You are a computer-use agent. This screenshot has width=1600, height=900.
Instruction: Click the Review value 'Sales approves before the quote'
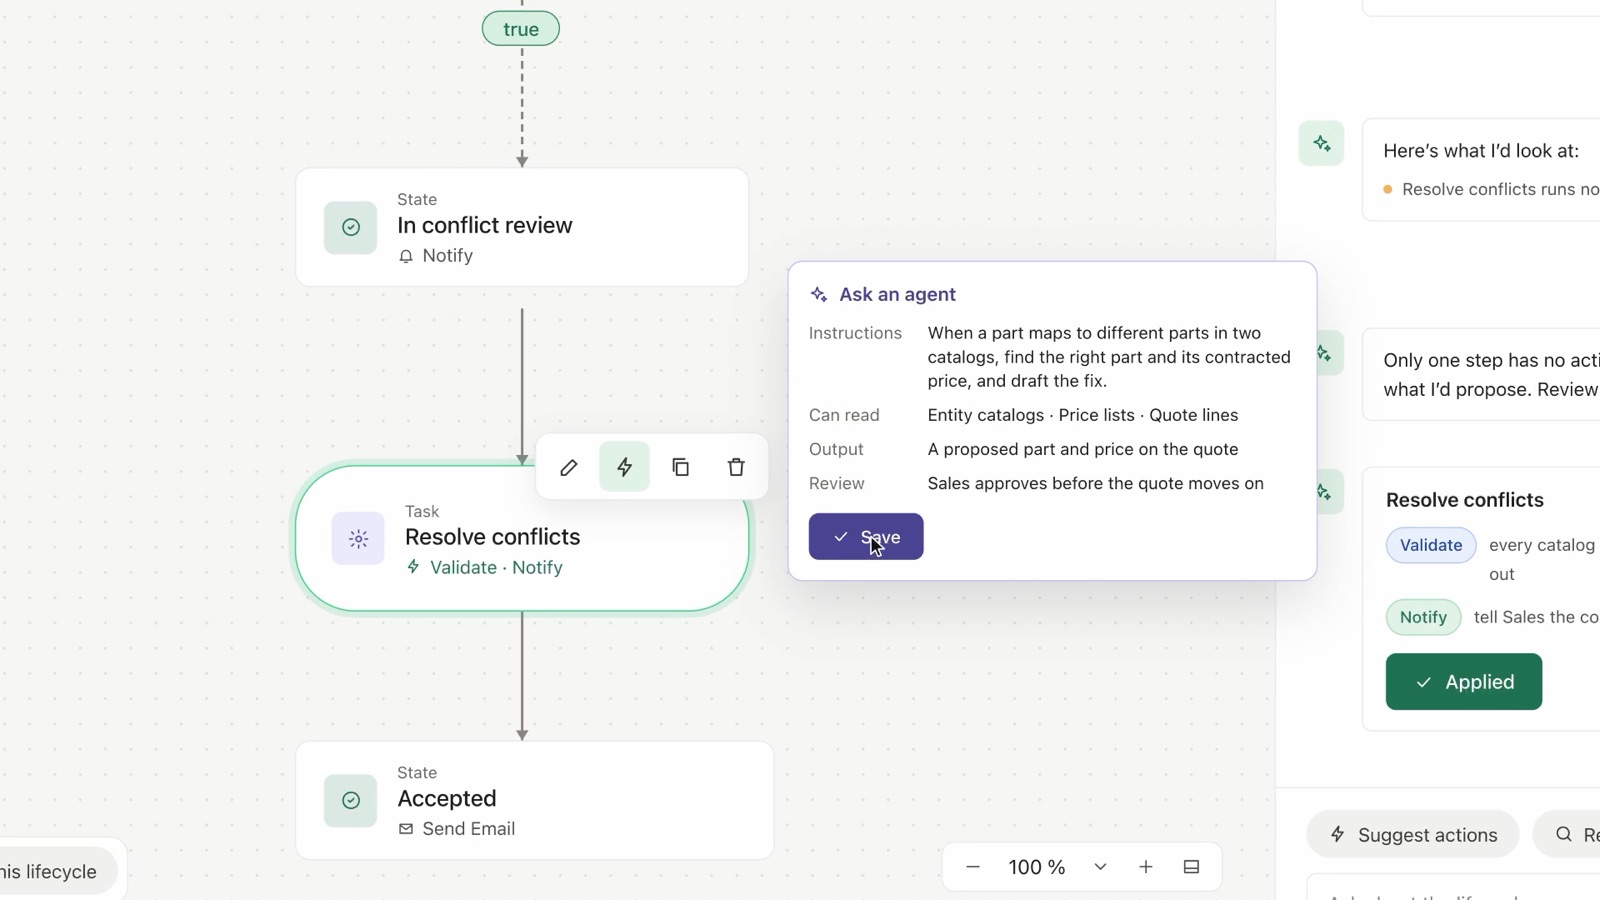[1096, 483]
